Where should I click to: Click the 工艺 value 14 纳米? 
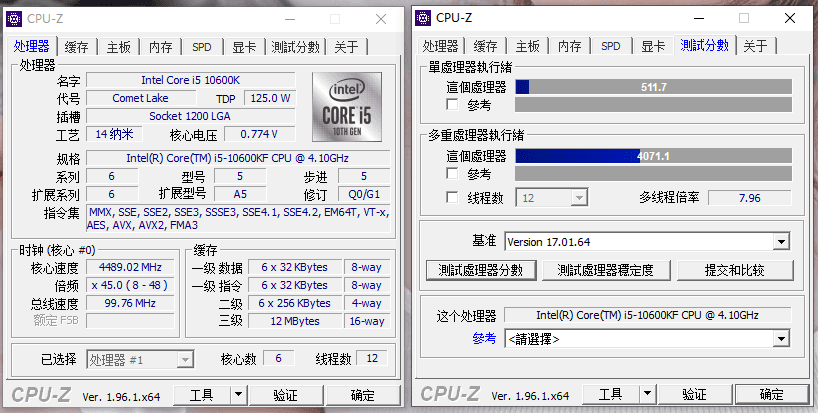tap(114, 134)
